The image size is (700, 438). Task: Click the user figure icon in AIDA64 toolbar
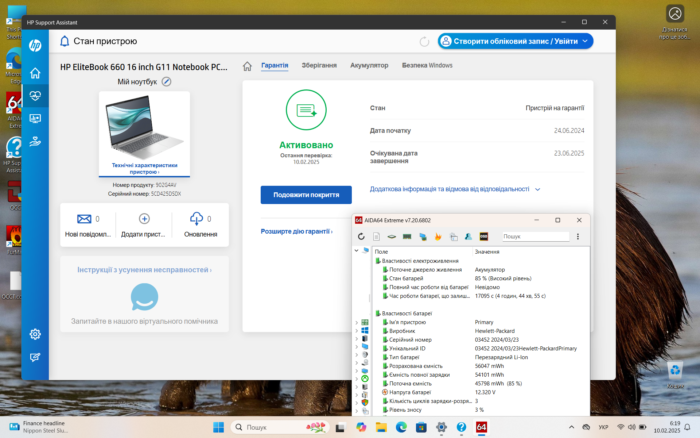pyautogui.click(x=468, y=237)
